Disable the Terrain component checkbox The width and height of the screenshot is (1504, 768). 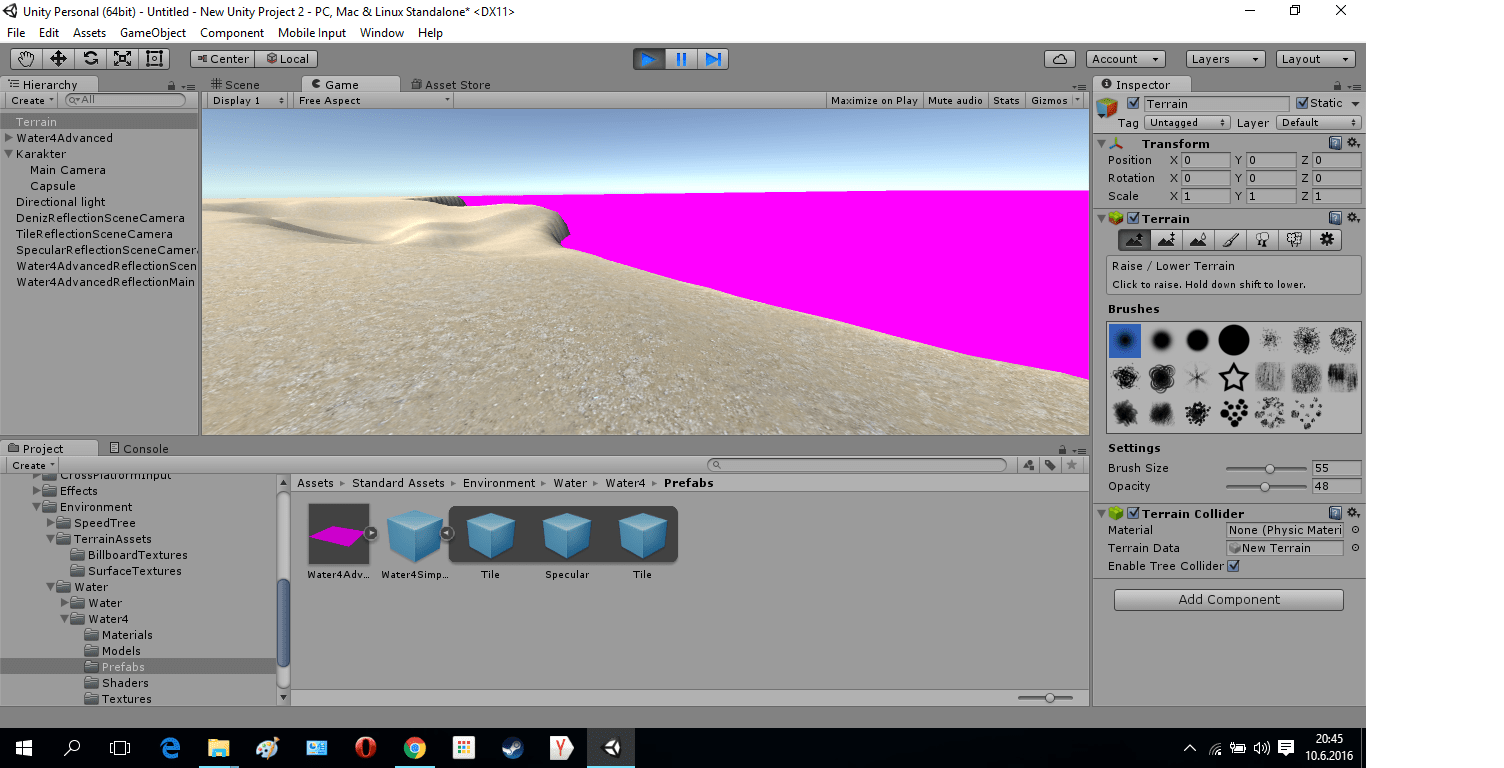[x=1133, y=218]
